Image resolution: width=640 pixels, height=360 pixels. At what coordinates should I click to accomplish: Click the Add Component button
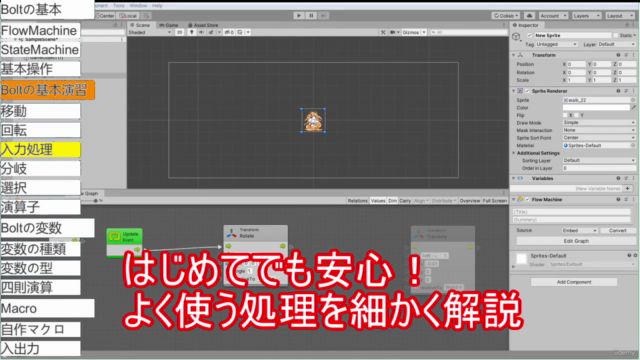(574, 282)
